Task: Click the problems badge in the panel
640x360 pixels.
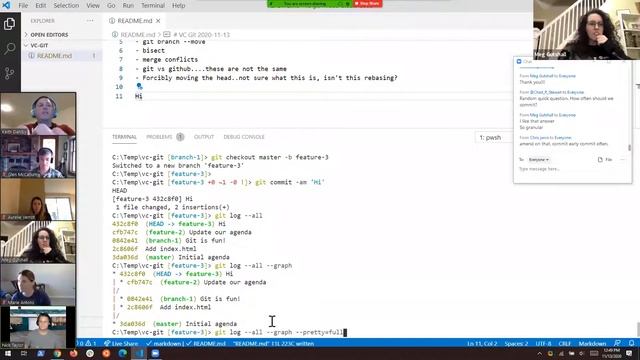Action: [x=180, y=137]
